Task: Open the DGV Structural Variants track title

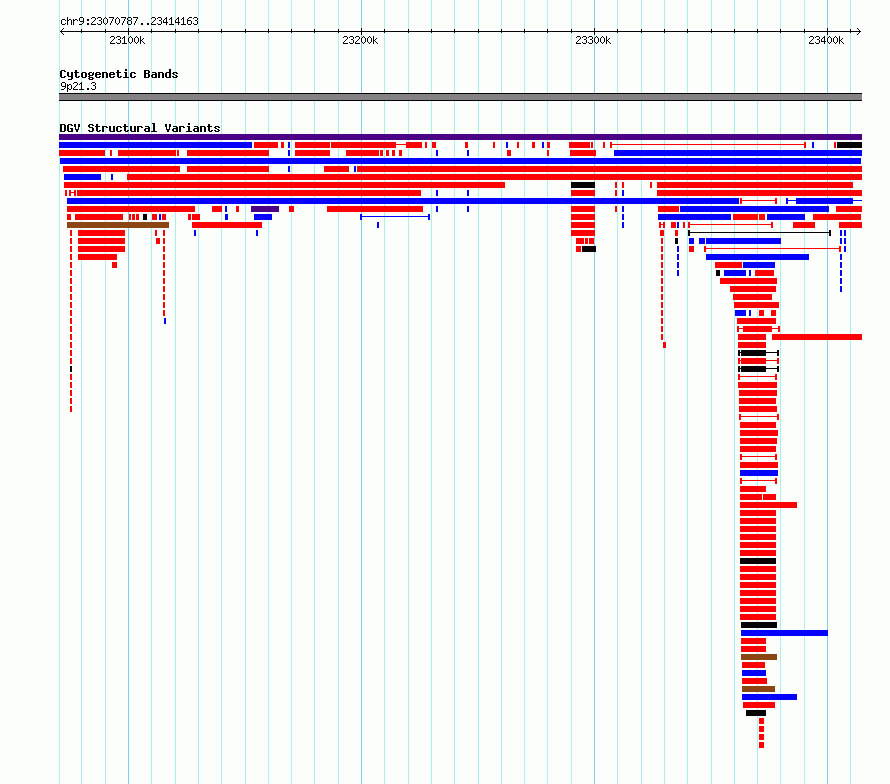Action: (x=140, y=128)
